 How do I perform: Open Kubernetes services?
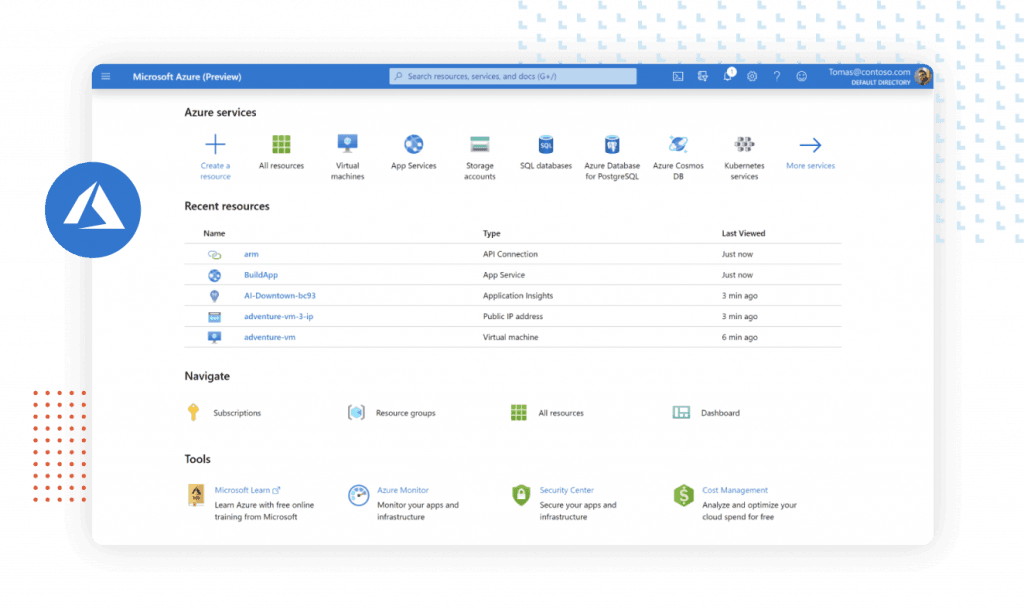click(744, 145)
